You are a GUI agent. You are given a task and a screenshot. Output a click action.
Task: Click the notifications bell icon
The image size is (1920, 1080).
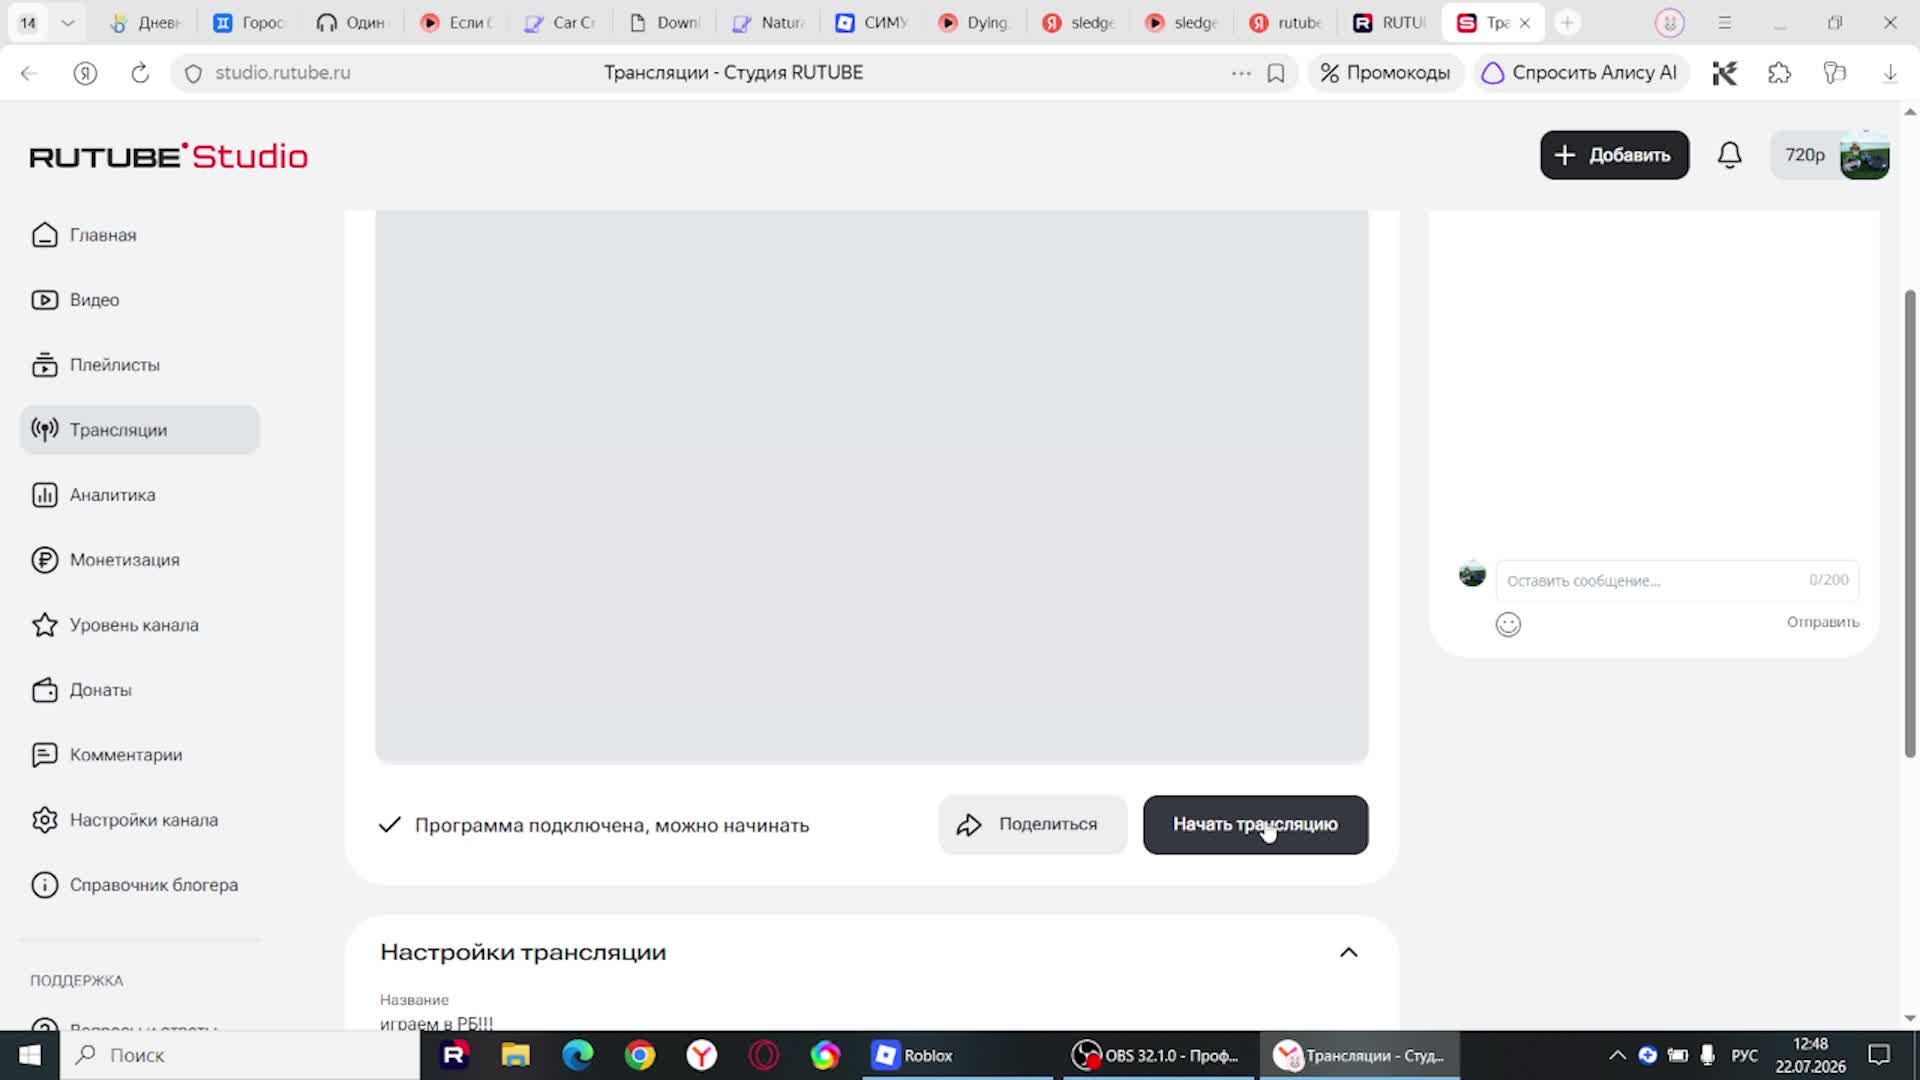tap(1730, 155)
